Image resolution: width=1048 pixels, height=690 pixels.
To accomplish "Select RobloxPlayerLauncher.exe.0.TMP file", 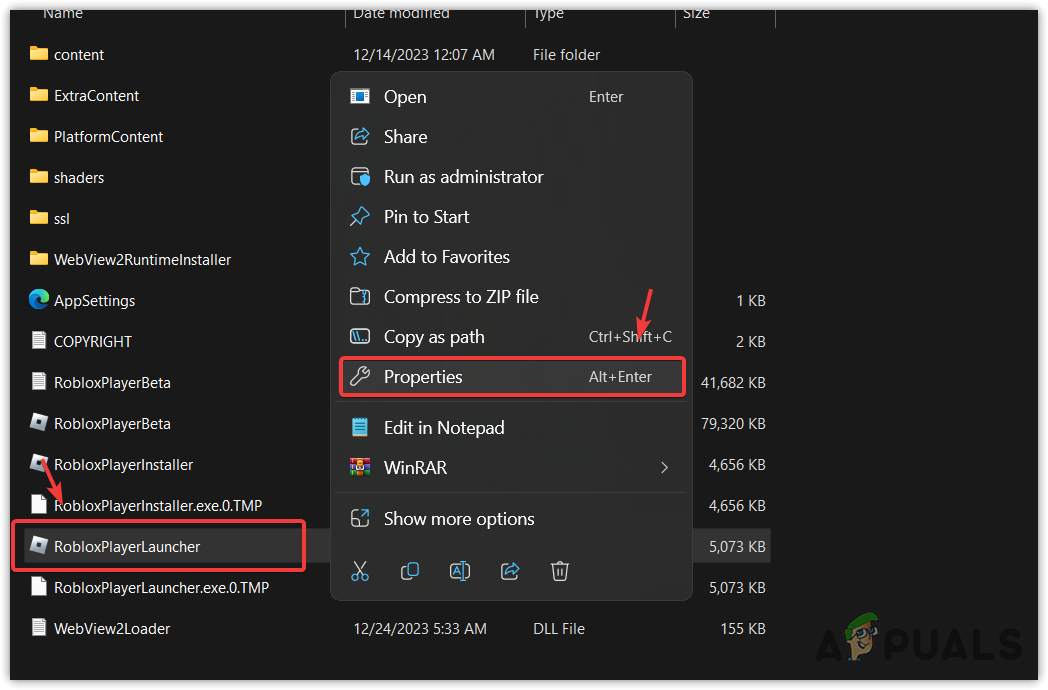I will pos(150,588).
